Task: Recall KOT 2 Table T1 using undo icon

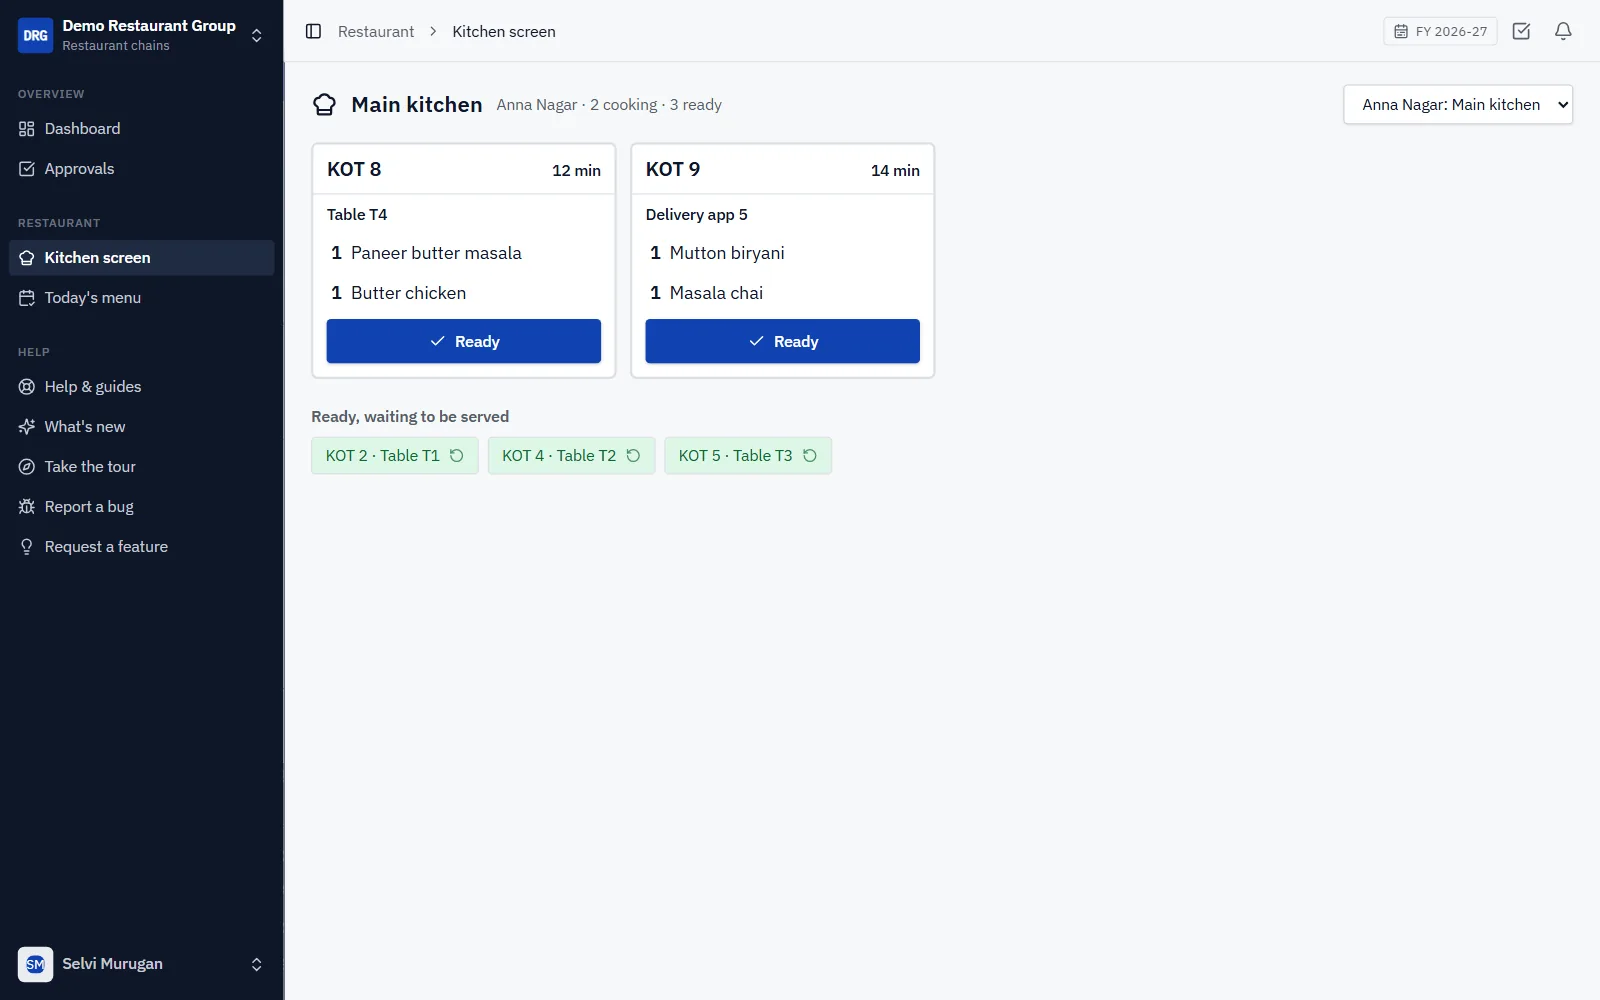Action: point(457,456)
